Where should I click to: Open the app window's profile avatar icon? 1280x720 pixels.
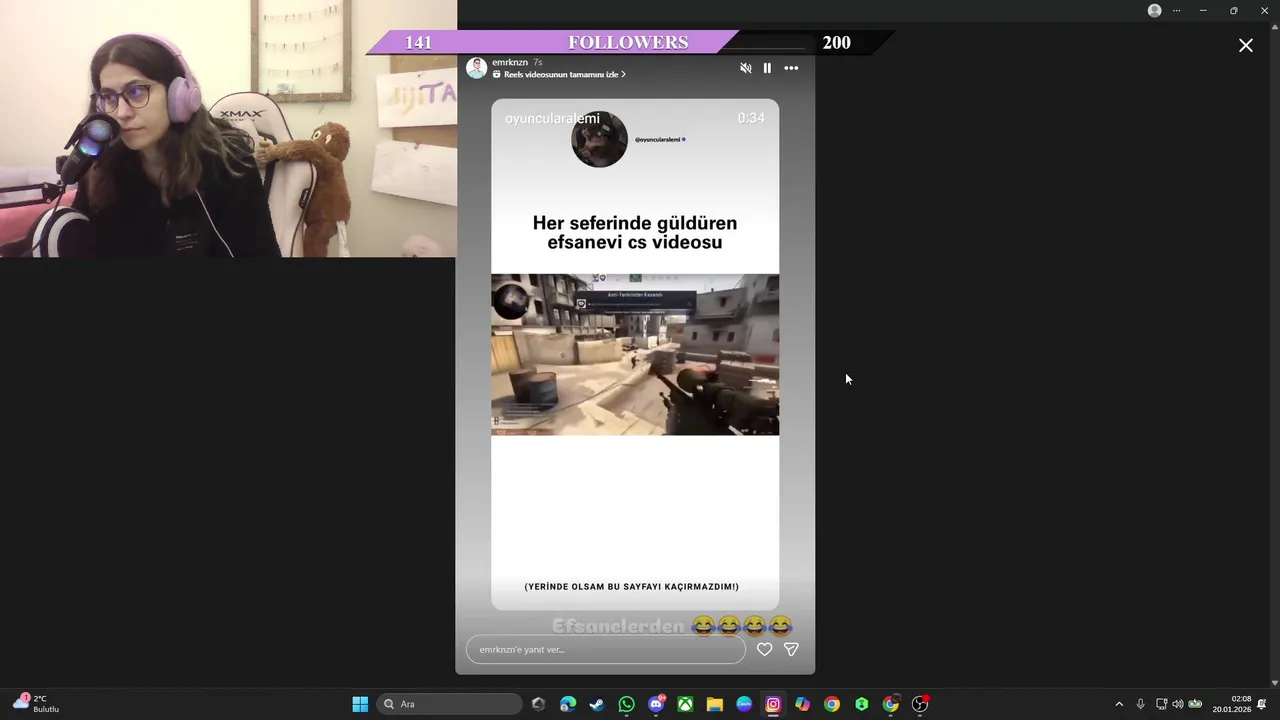click(1155, 10)
